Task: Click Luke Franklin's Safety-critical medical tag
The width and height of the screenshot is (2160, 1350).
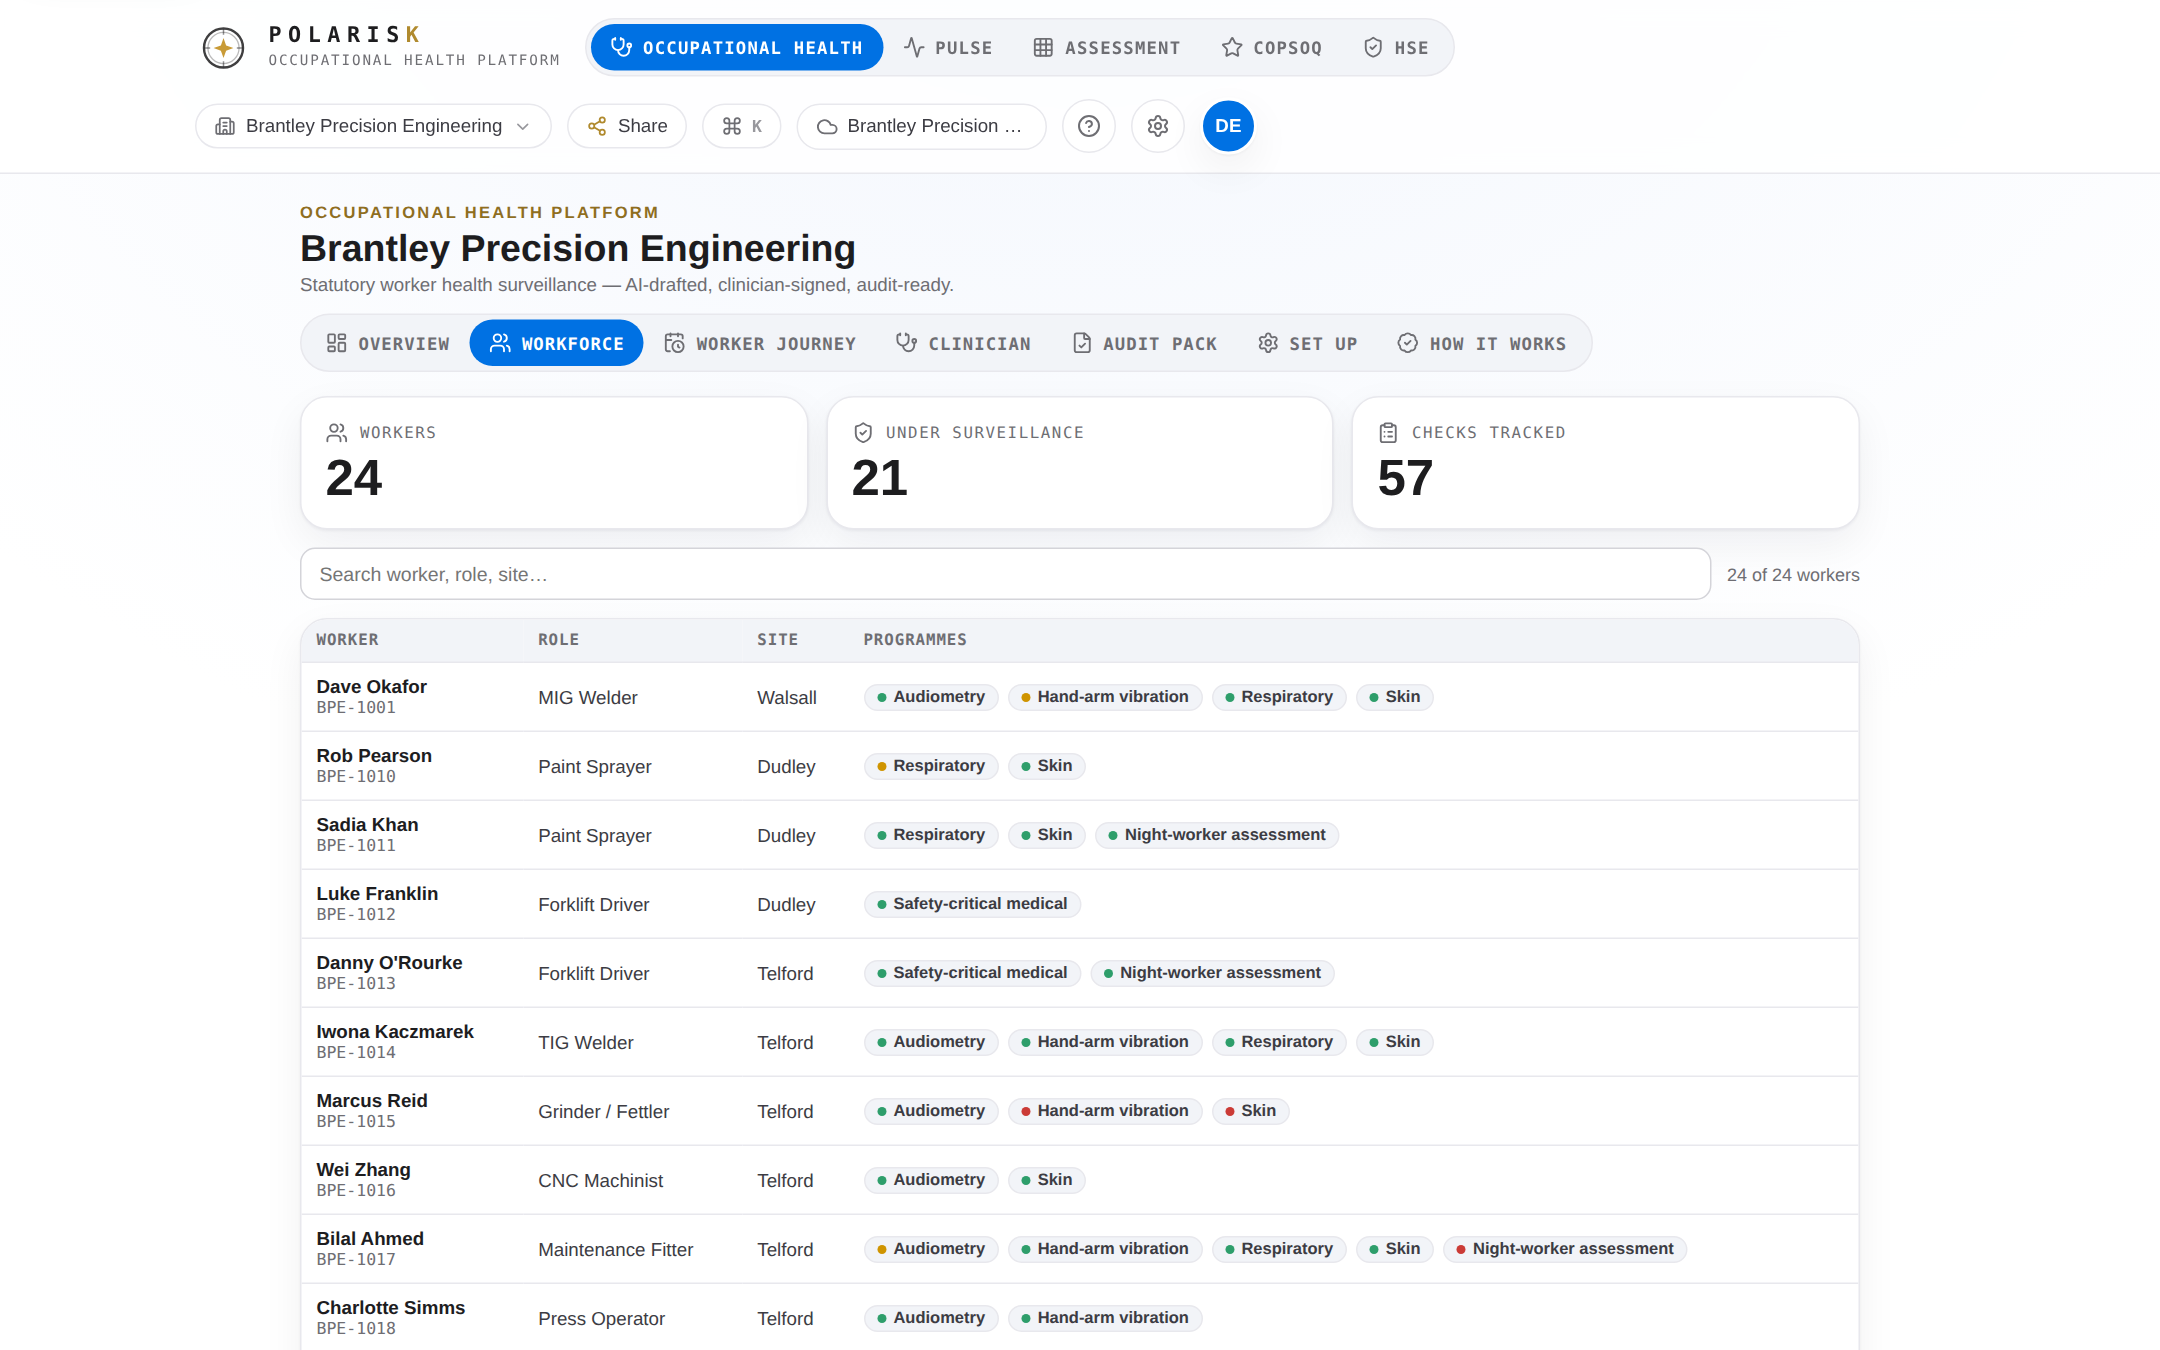Action: pos(972,904)
